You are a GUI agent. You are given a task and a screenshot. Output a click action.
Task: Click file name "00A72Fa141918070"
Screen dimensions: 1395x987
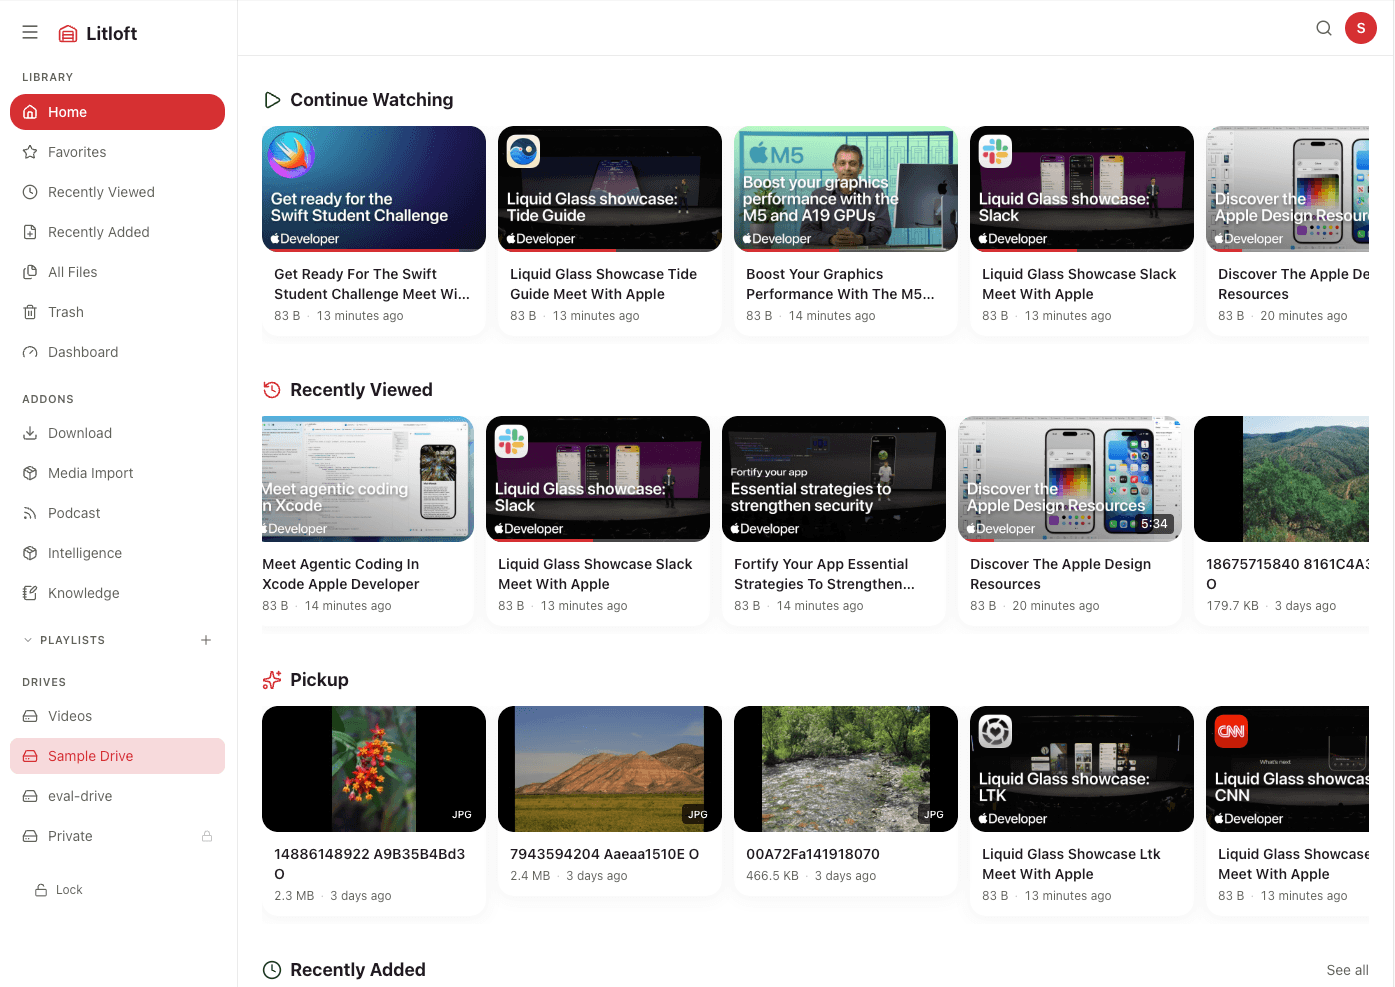813,854
